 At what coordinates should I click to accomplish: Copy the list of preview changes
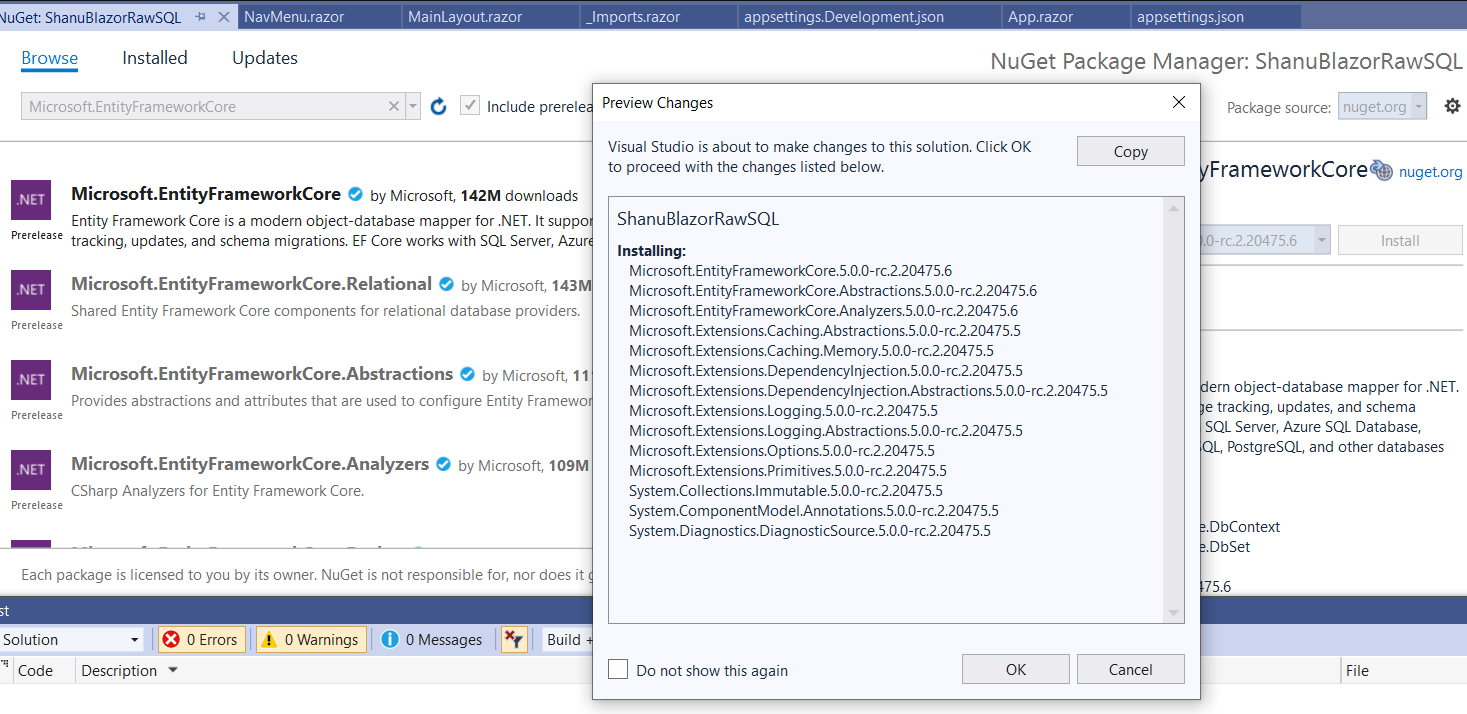pyautogui.click(x=1131, y=152)
